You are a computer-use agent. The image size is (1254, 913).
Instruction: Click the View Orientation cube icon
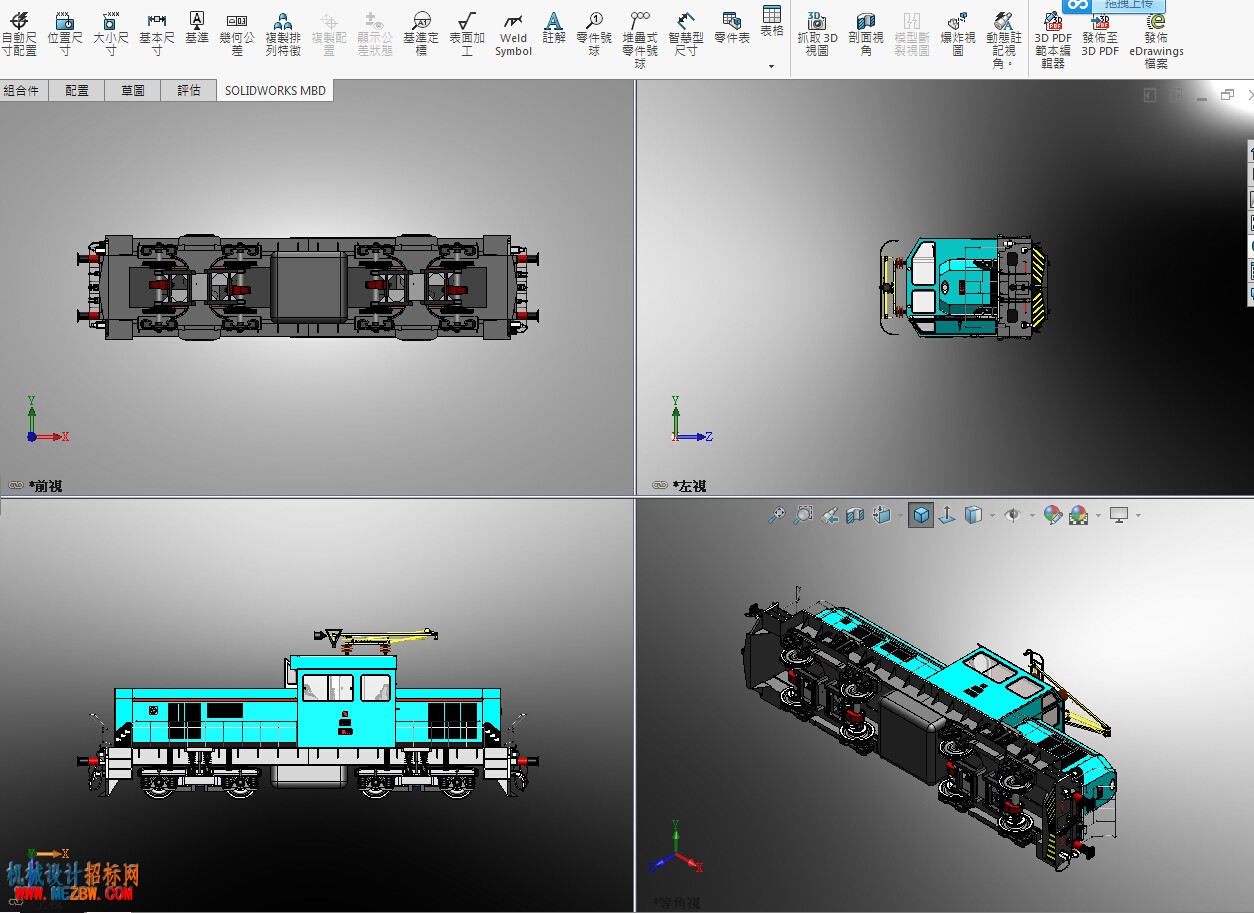[x=881, y=515]
